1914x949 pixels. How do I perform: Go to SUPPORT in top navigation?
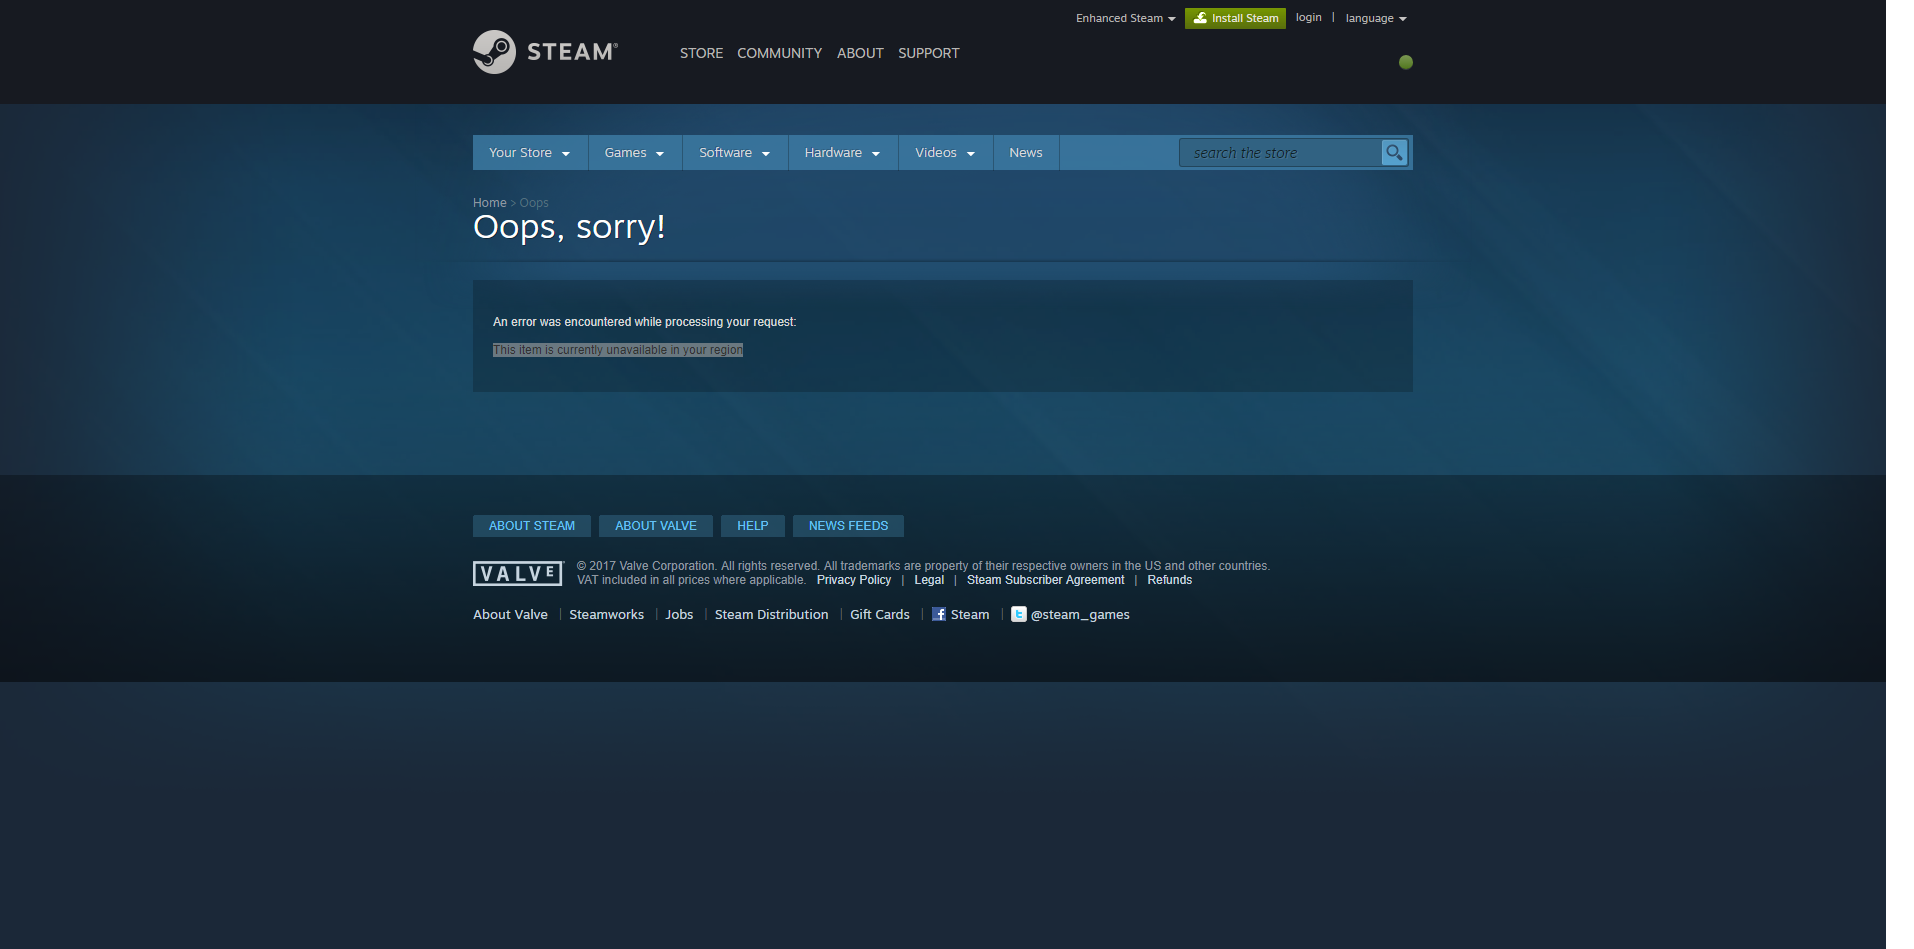click(928, 53)
